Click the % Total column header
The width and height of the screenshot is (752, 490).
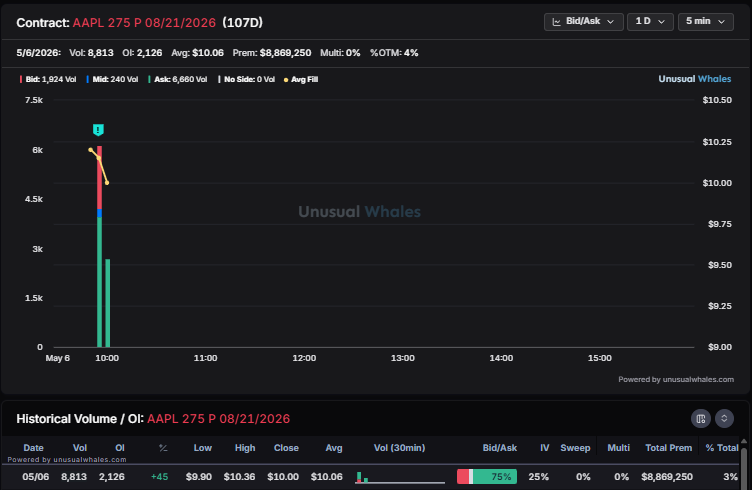(722, 448)
